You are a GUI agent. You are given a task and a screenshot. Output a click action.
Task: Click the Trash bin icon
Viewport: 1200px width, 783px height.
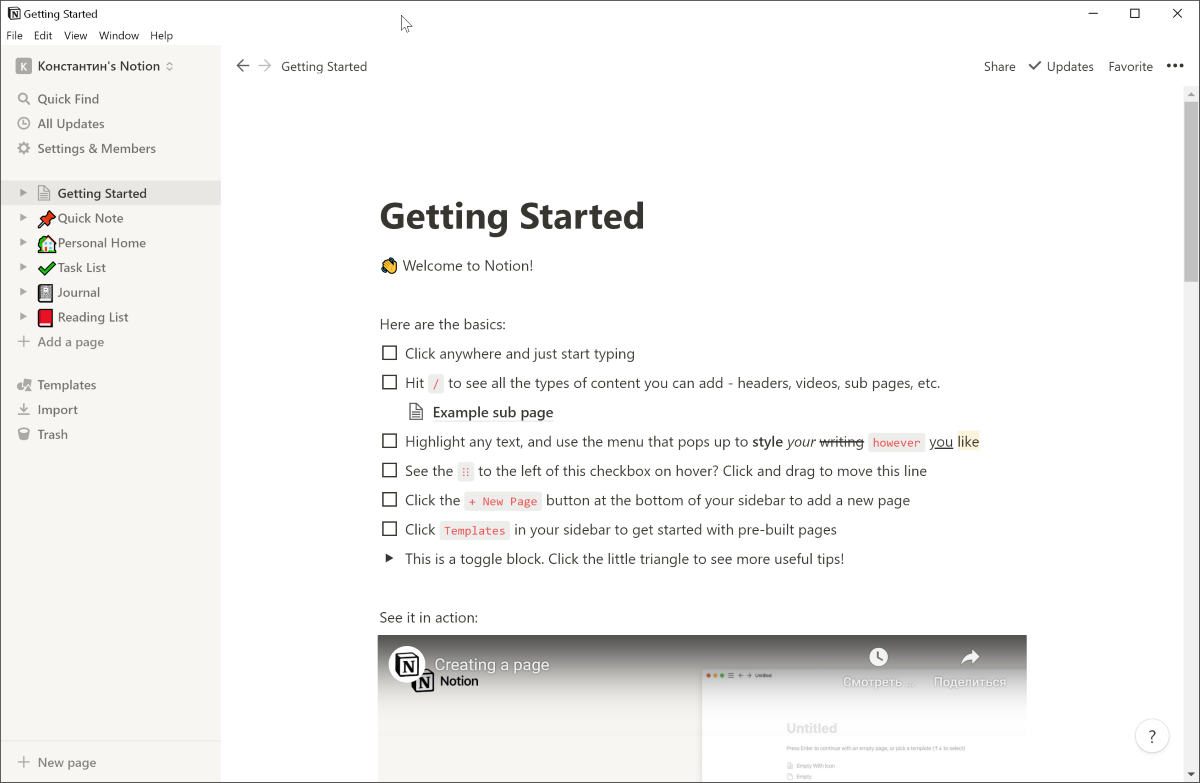[24, 434]
